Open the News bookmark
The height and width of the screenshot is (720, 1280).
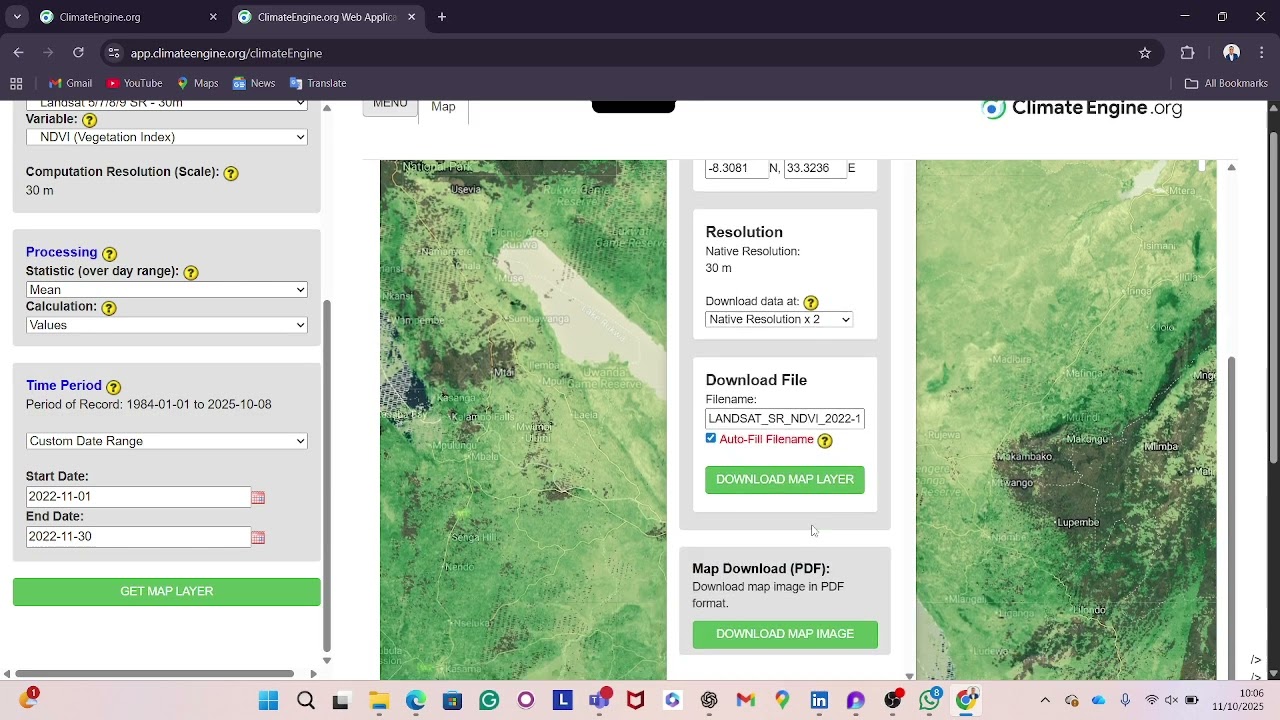254,83
